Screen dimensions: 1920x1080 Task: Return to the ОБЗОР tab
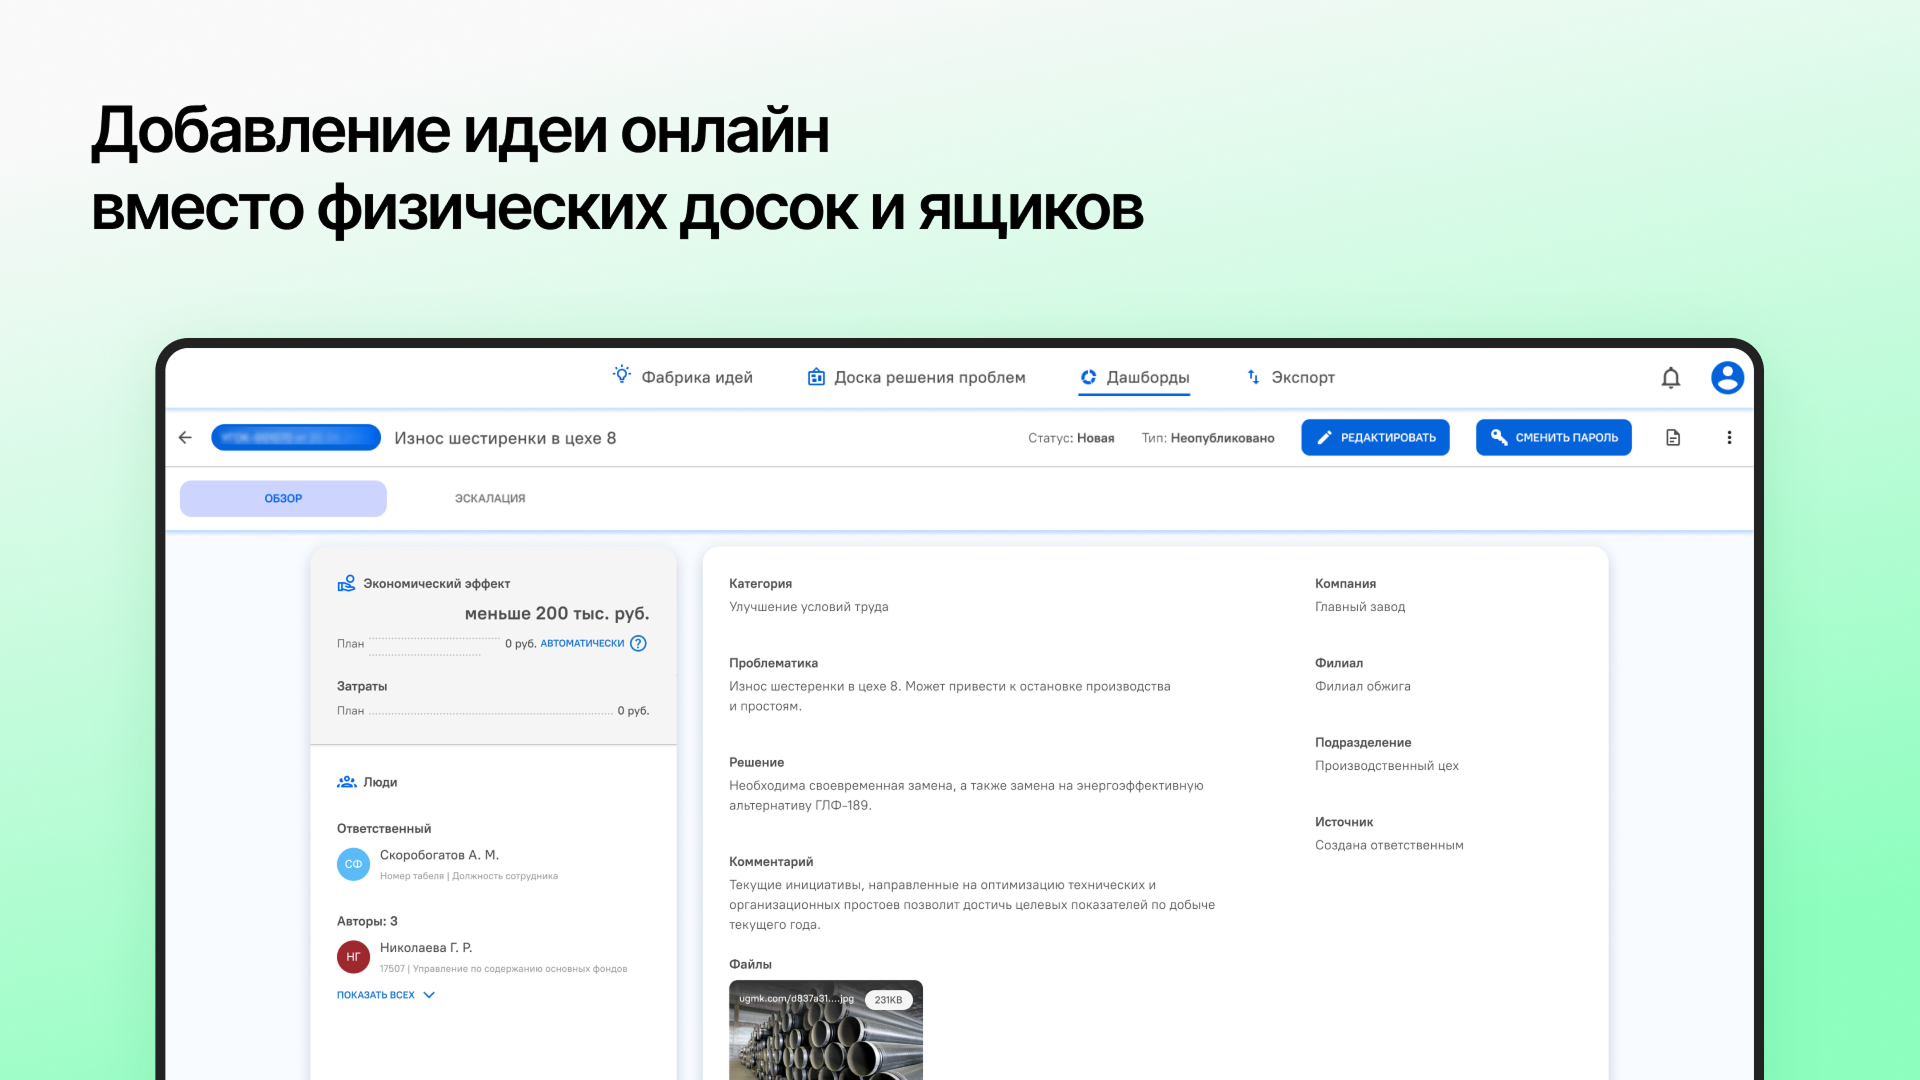click(283, 498)
